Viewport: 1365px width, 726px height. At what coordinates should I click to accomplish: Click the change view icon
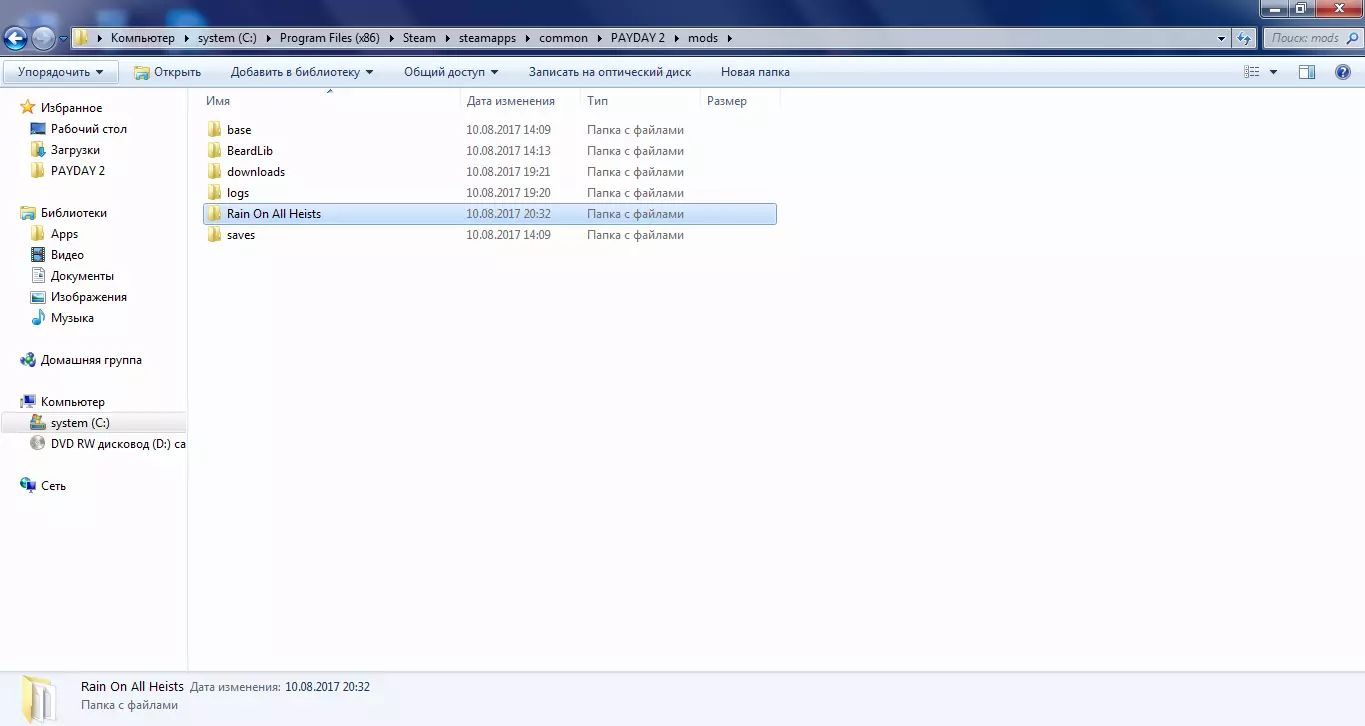tap(1251, 72)
